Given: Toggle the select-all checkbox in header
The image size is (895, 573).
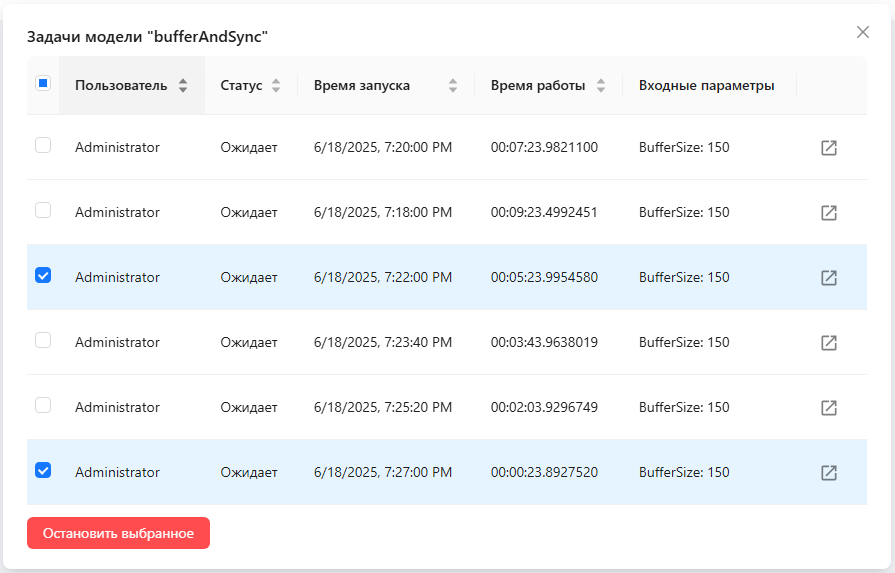Looking at the screenshot, I should (43, 84).
